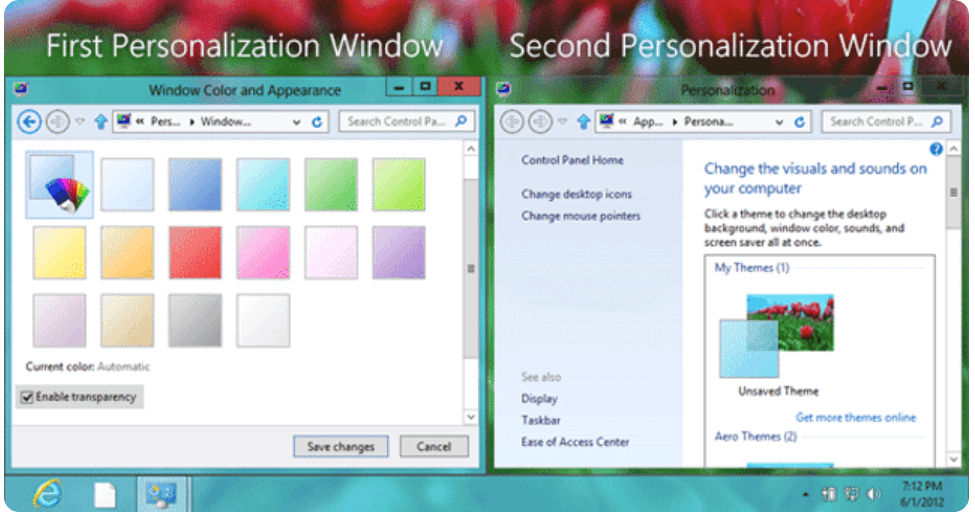
Task: Open Change desktop icons link
Action: pos(576,194)
